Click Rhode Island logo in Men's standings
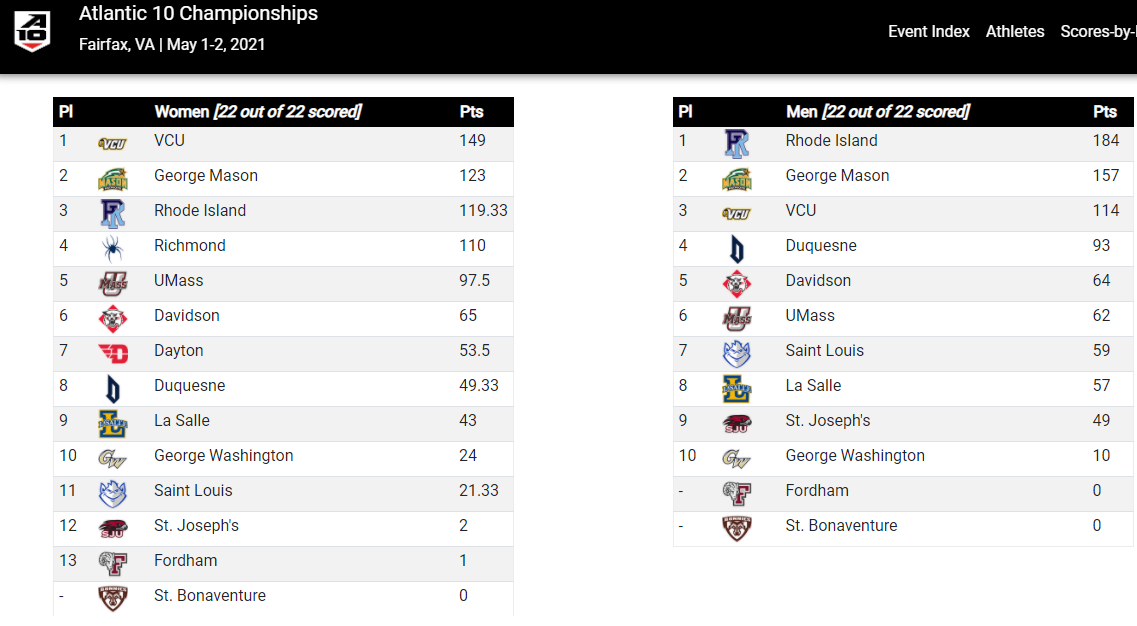This screenshot has width=1137, height=626. pos(737,144)
